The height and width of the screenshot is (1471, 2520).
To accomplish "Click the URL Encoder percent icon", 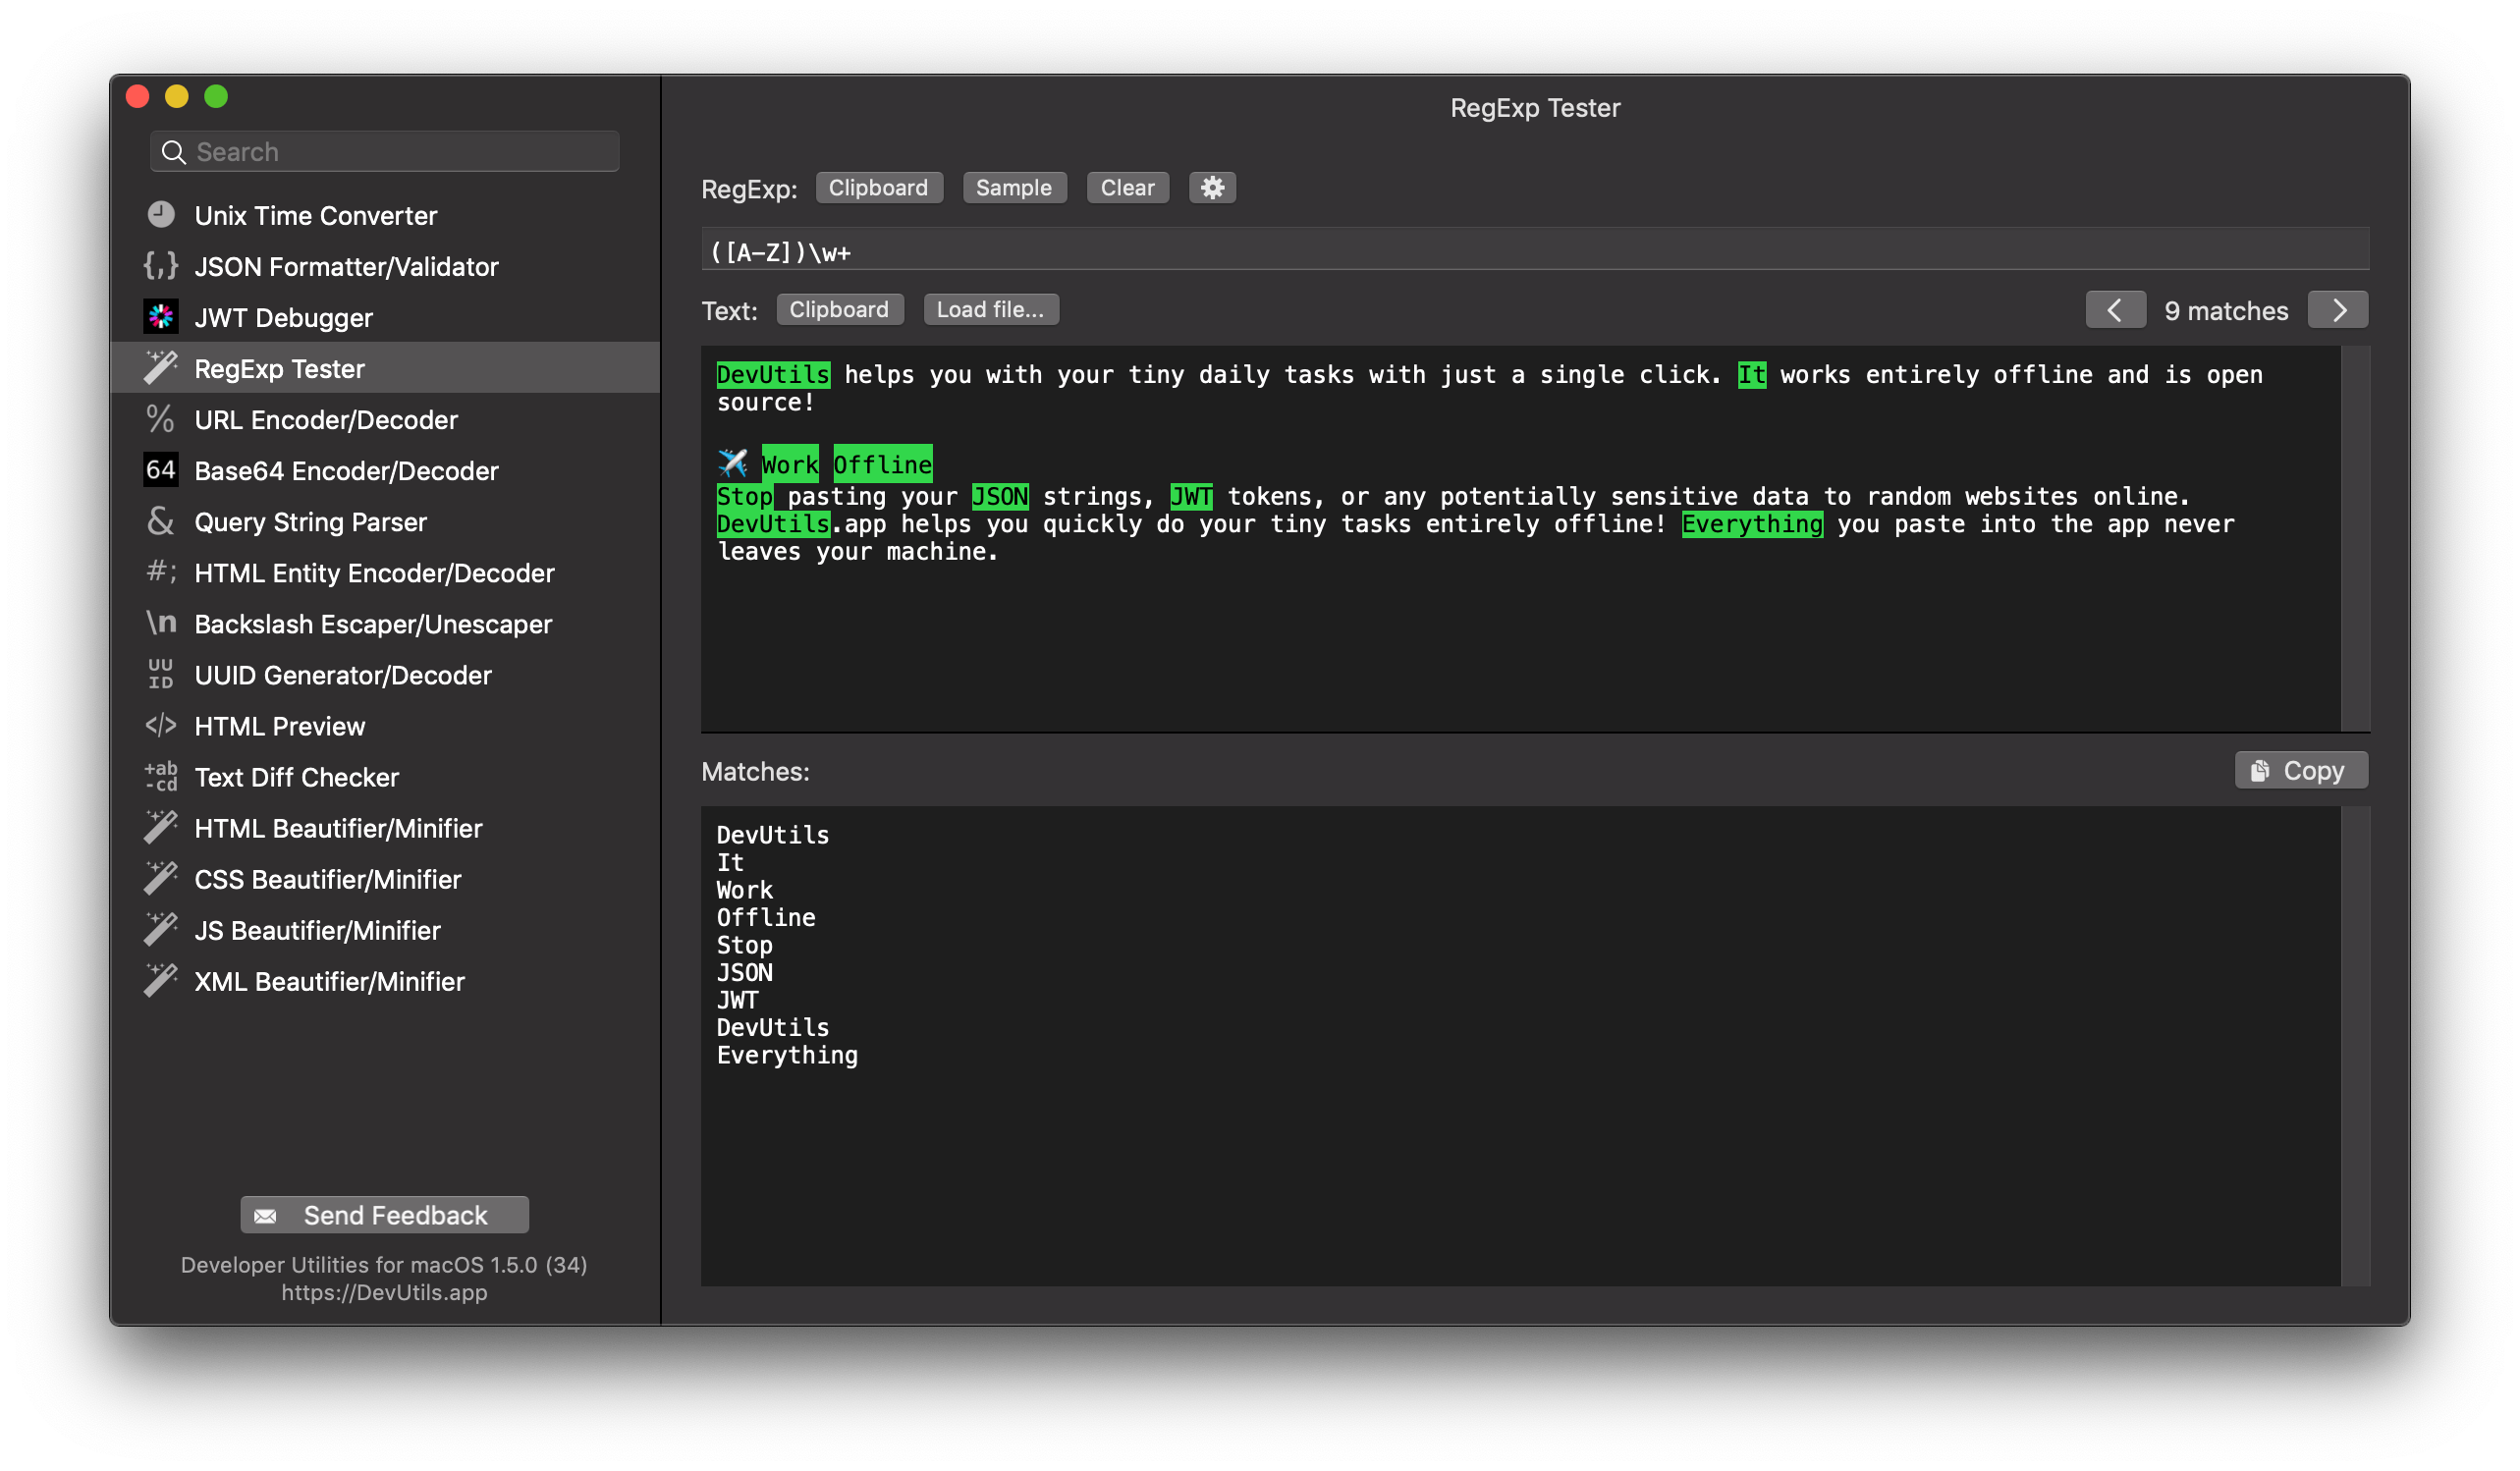I will 161,419.
